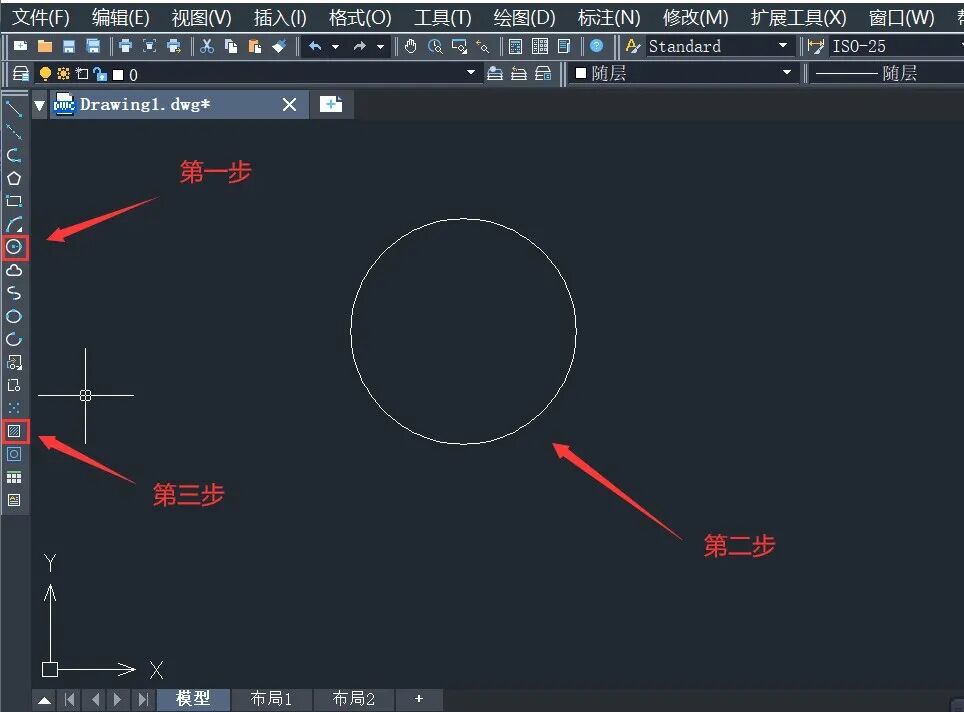Viewport: 964px width, 712px height.
Task: Click the zoom previous icon
Action: pyautogui.click(x=483, y=46)
